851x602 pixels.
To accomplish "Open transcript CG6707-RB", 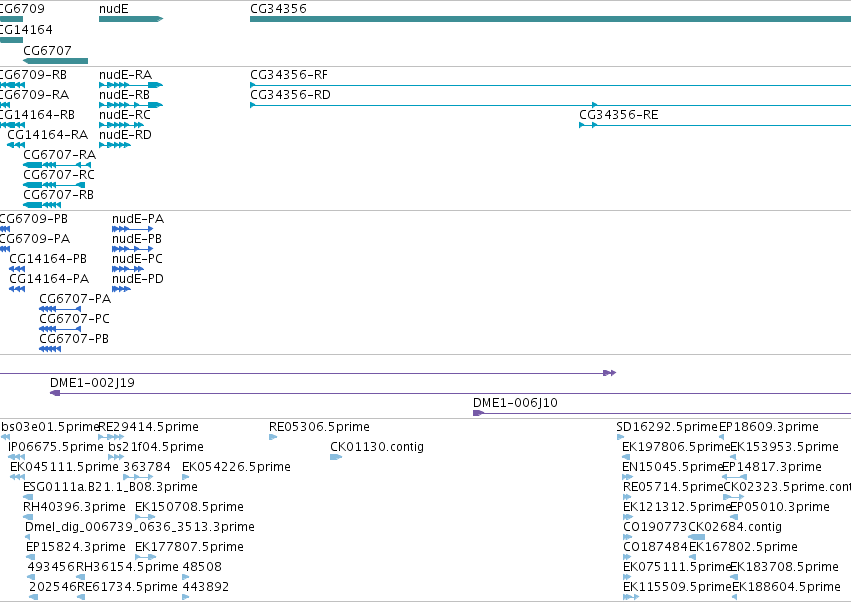I will 58,194.
